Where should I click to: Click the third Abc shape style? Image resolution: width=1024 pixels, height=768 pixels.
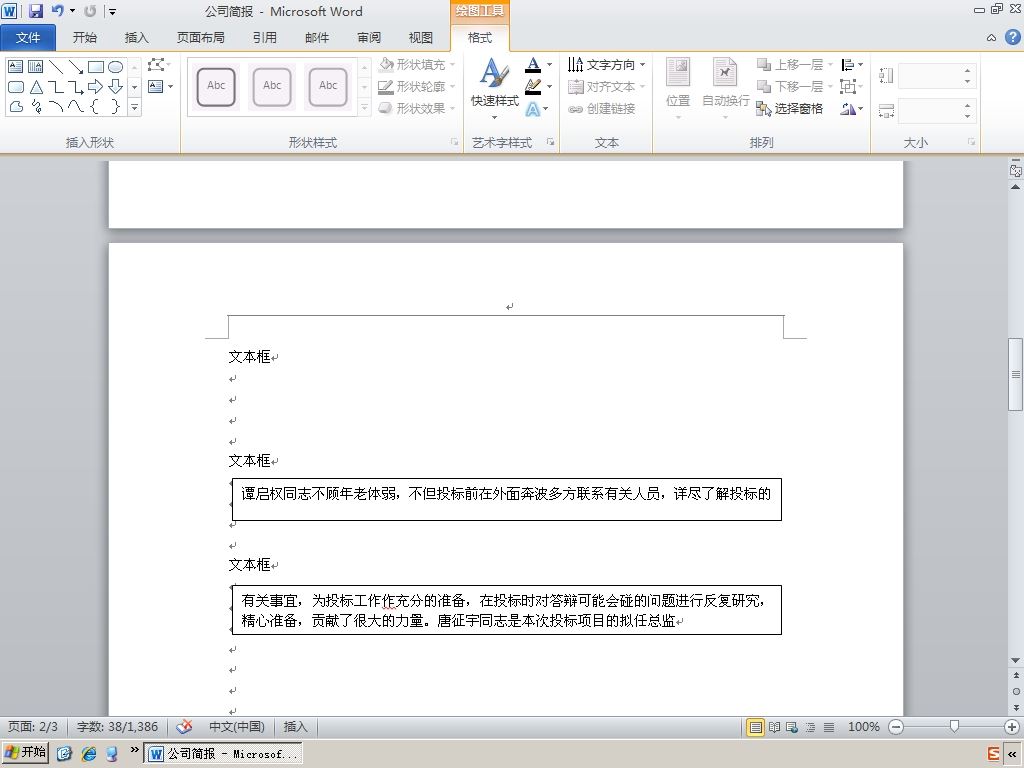pyautogui.click(x=328, y=86)
